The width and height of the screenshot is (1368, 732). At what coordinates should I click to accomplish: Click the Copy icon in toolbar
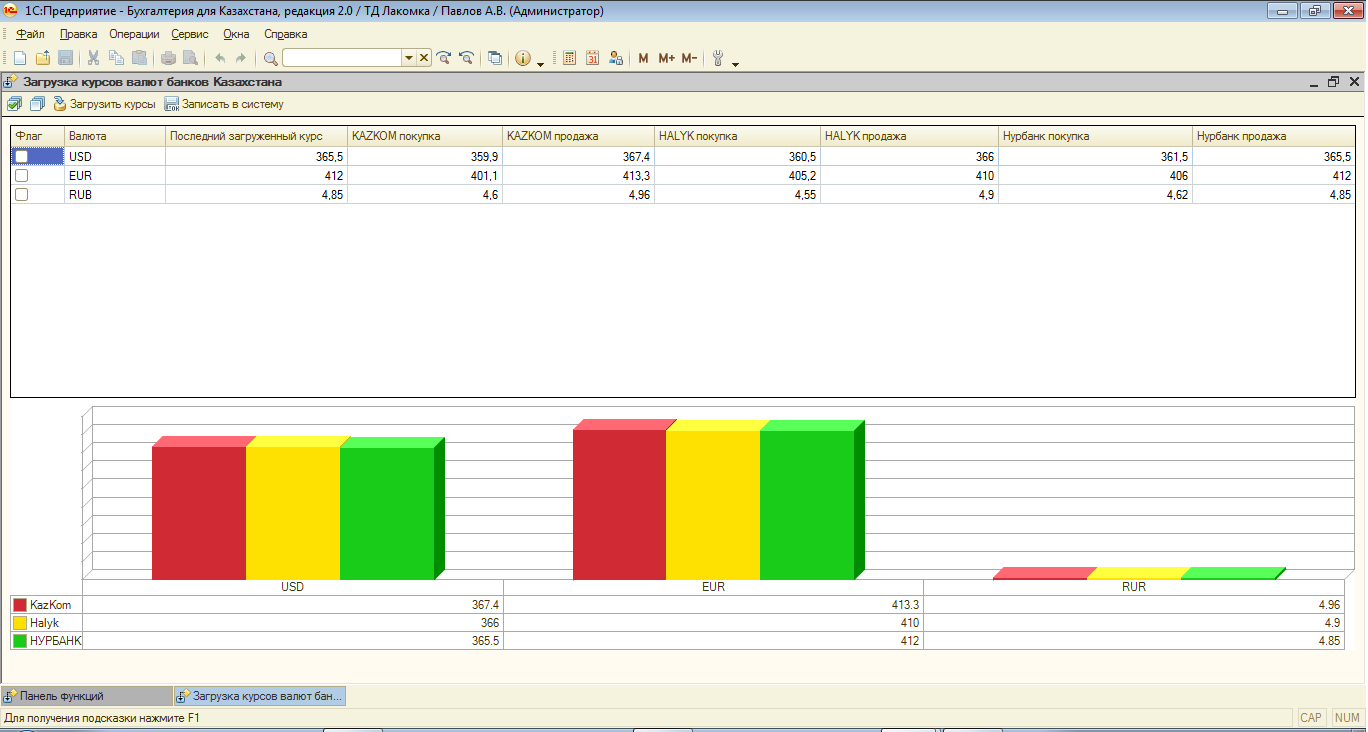coord(116,58)
